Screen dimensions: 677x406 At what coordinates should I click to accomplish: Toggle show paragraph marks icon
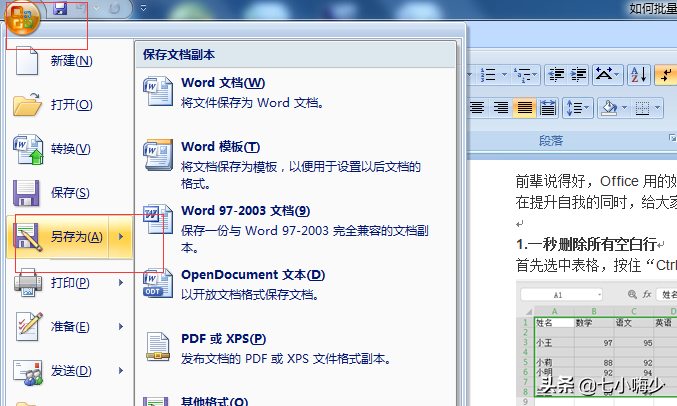(x=666, y=75)
